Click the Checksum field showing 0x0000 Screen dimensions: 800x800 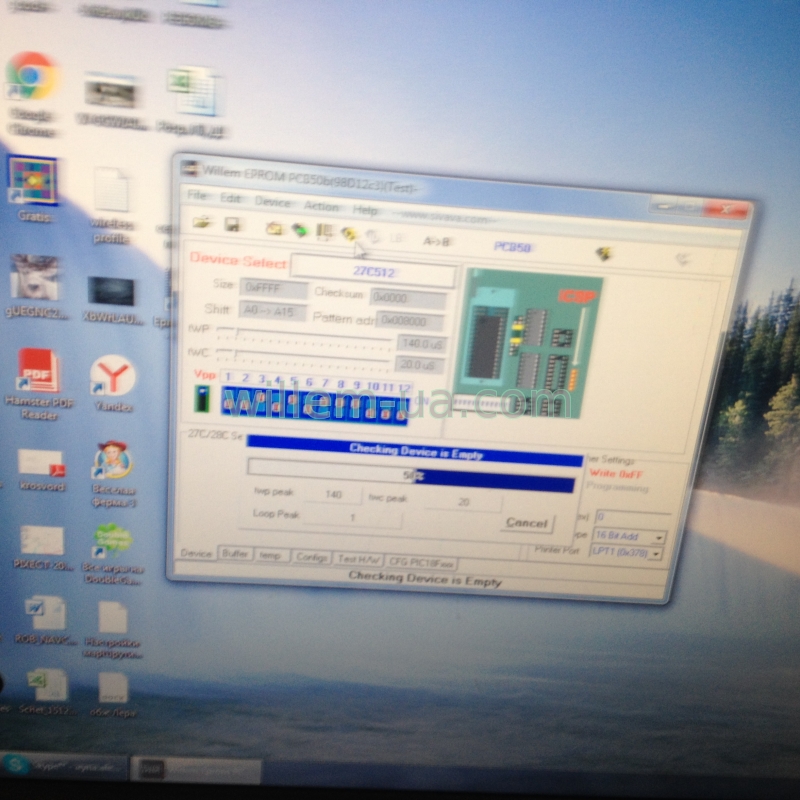coord(408,298)
